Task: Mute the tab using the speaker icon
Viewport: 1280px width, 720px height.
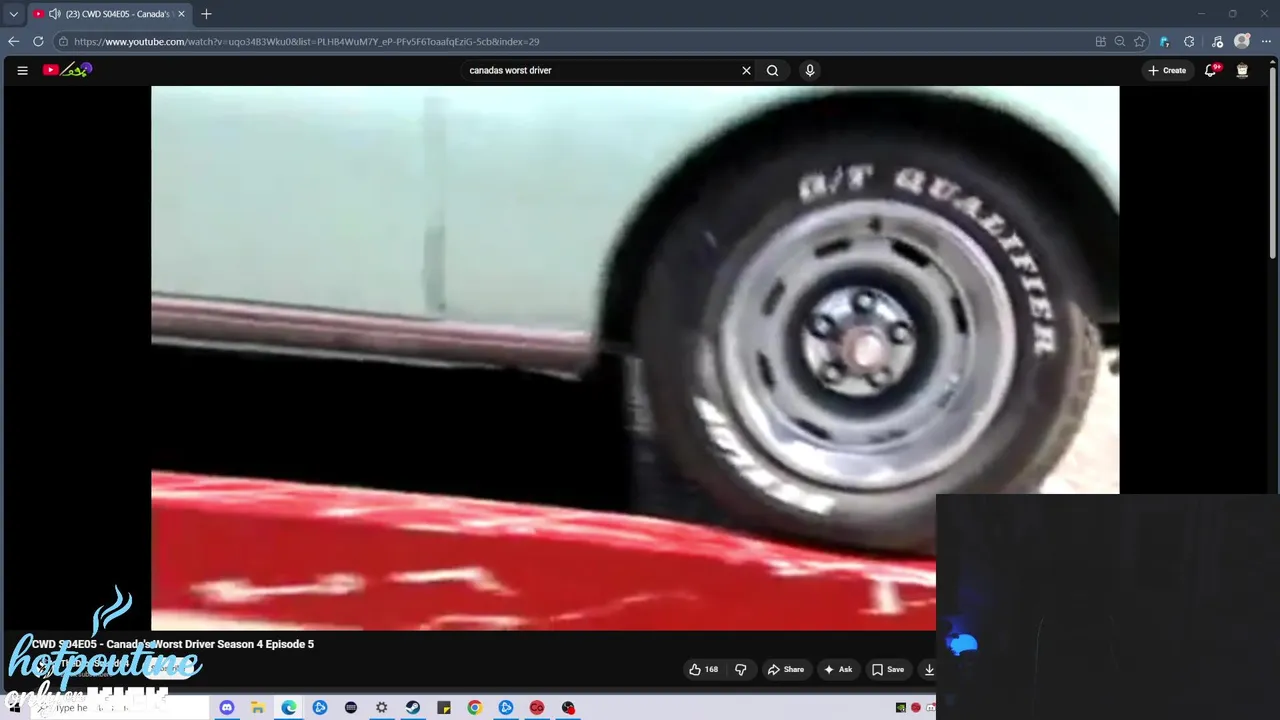Action: tap(54, 14)
